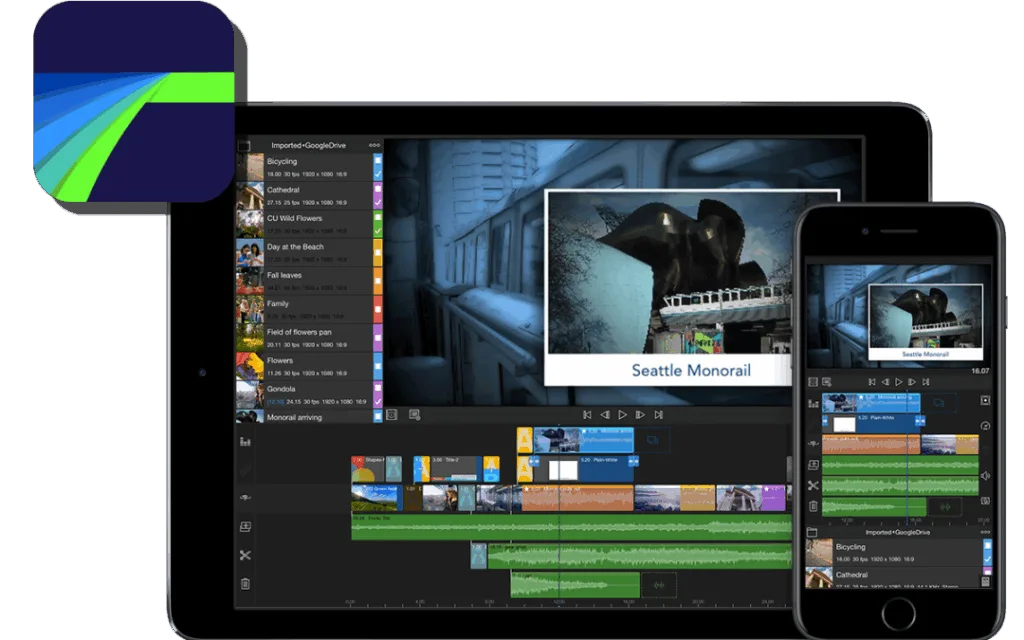This screenshot has height=640, width=1024.
Task: Select the Monorail arriving clip
Action: pyautogui.click(x=309, y=416)
